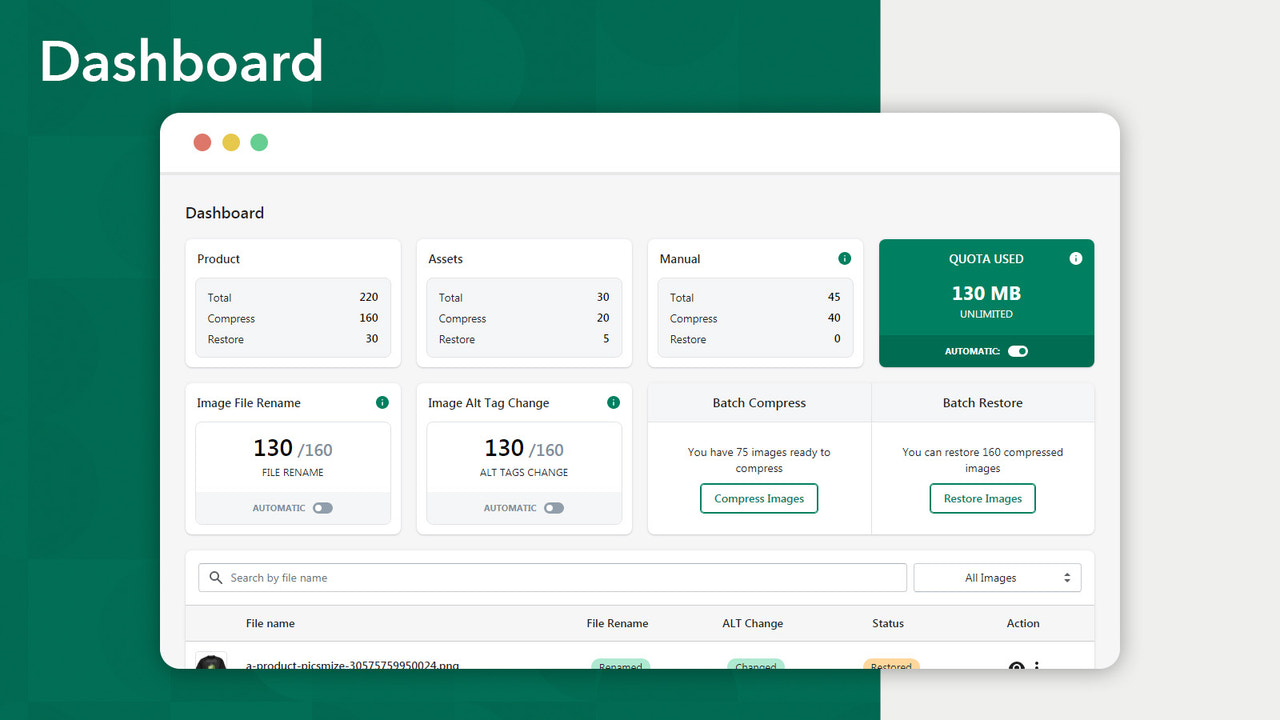Enable Automatic for Image File Rename
The height and width of the screenshot is (720, 1280).
(x=322, y=507)
